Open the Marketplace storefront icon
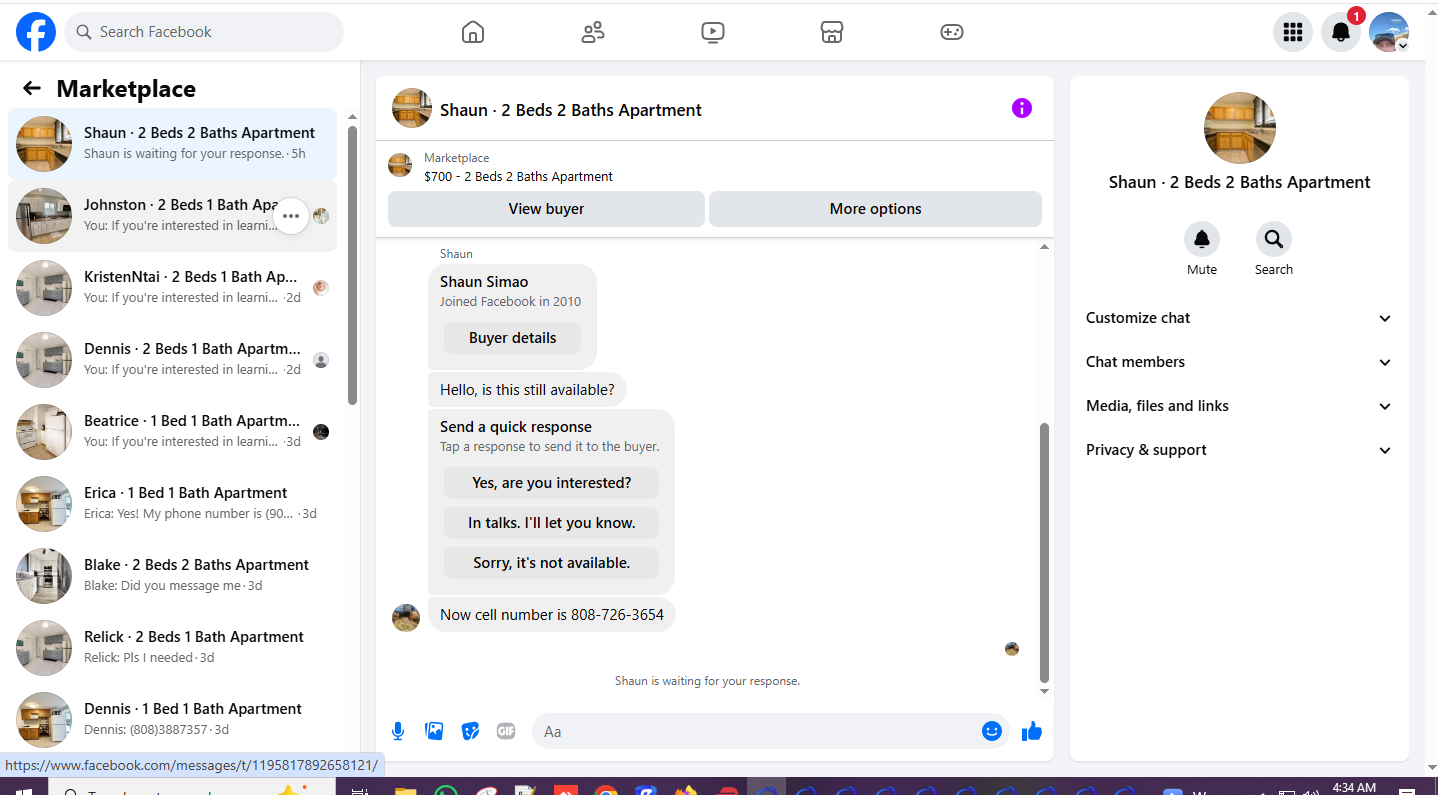The width and height of the screenshot is (1438, 795). pos(832,32)
